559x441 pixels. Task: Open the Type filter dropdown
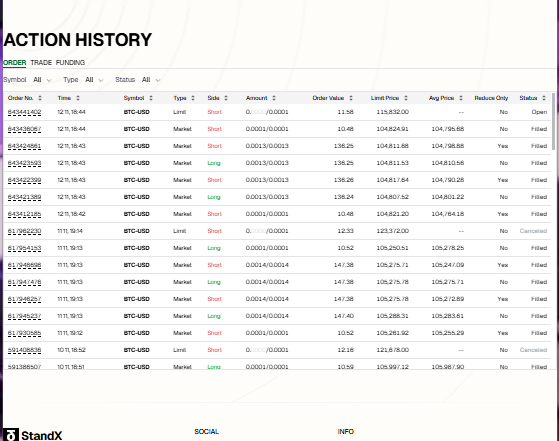pyautogui.click(x=94, y=80)
